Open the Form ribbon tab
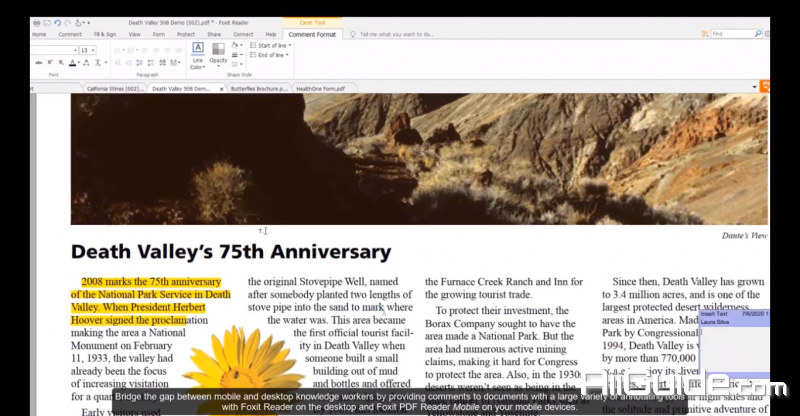Viewport: 800px width, 416px height. pyautogui.click(x=159, y=34)
